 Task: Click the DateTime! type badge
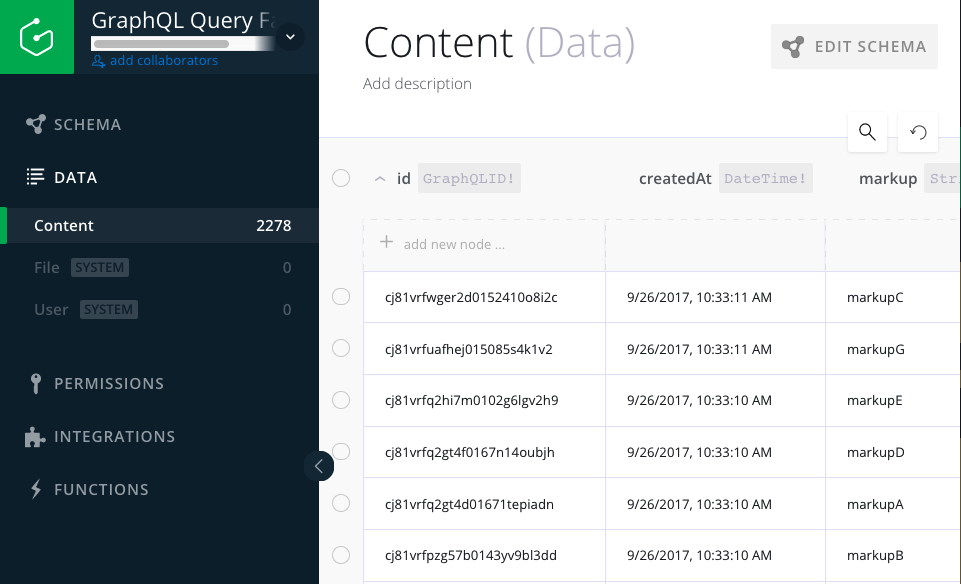click(x=765, y=178)
